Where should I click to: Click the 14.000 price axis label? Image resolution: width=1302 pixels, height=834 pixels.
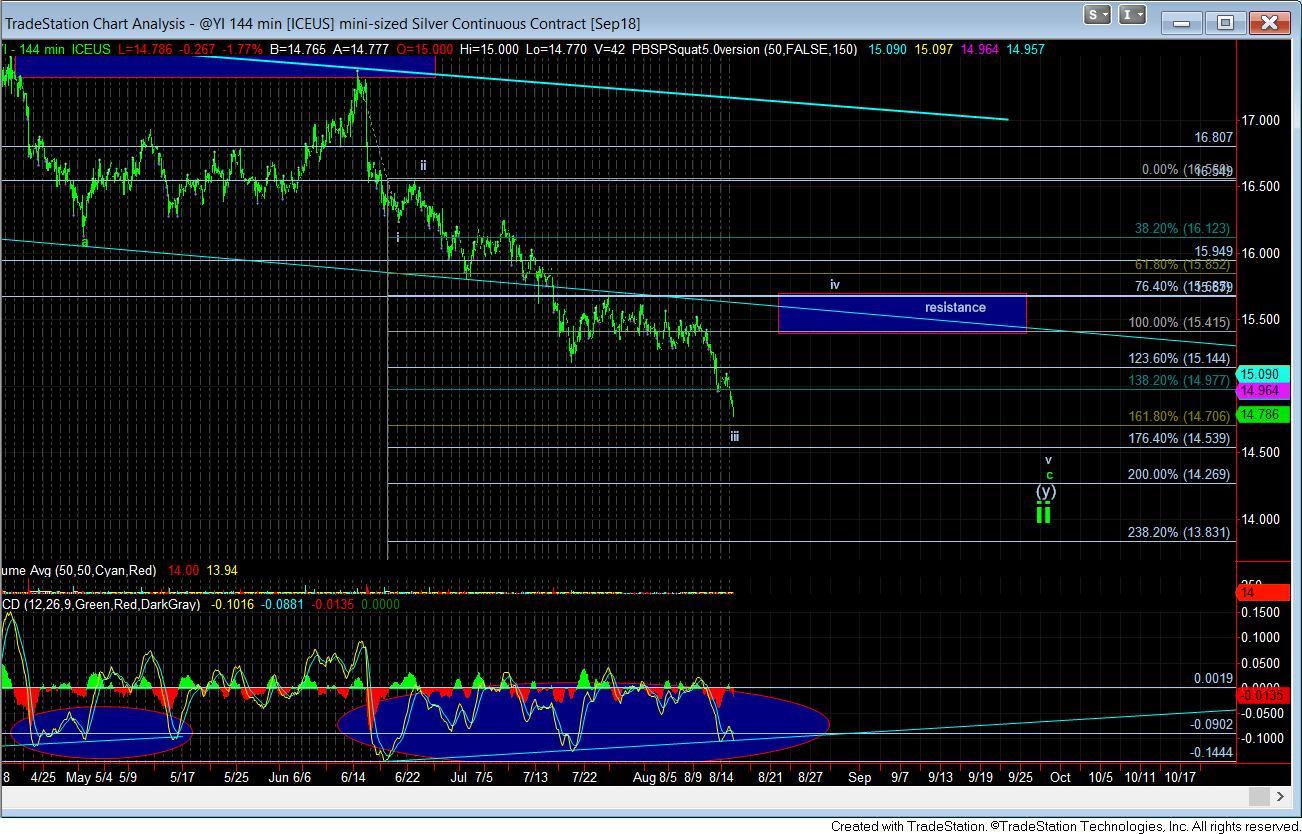(x=1260, y=519)
